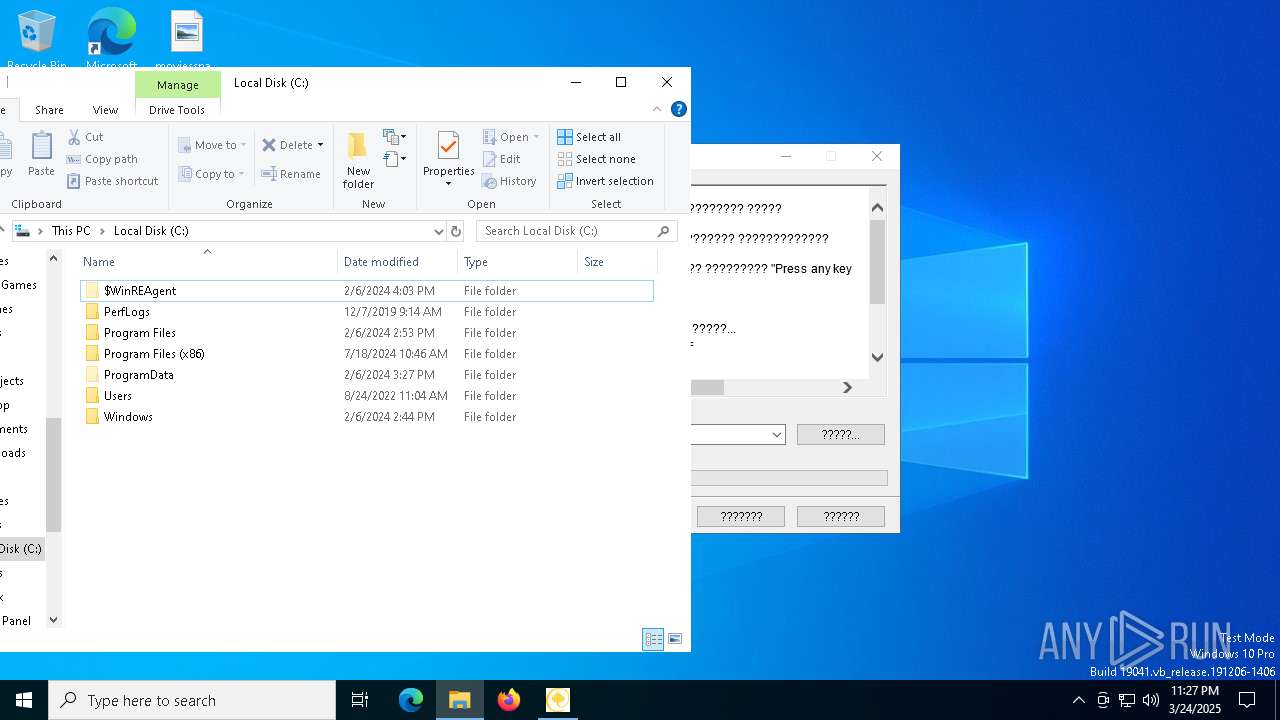Select Disk (C:) in navigation pane
This screenshot has height=720, width=1280.
tap(21, 549)
